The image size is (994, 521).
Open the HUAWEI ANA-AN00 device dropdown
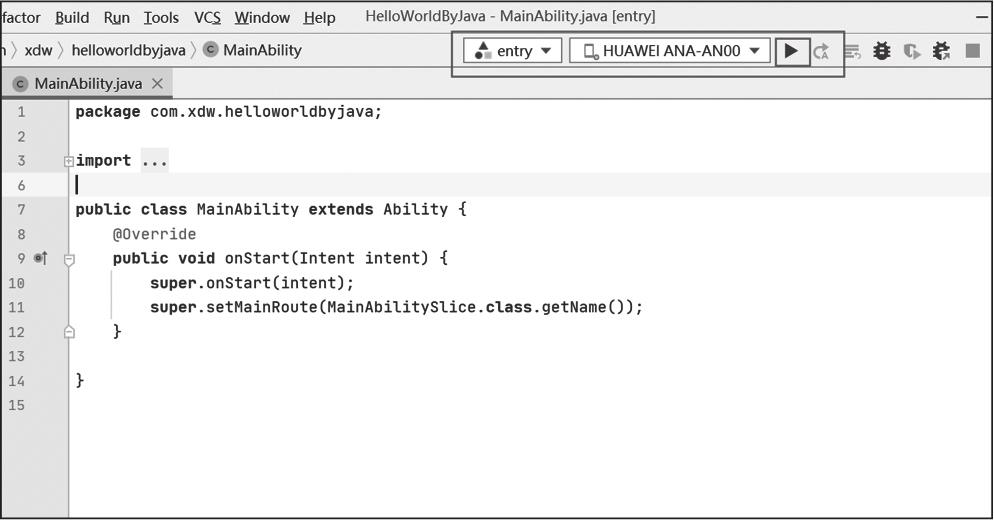coord(670,51)
